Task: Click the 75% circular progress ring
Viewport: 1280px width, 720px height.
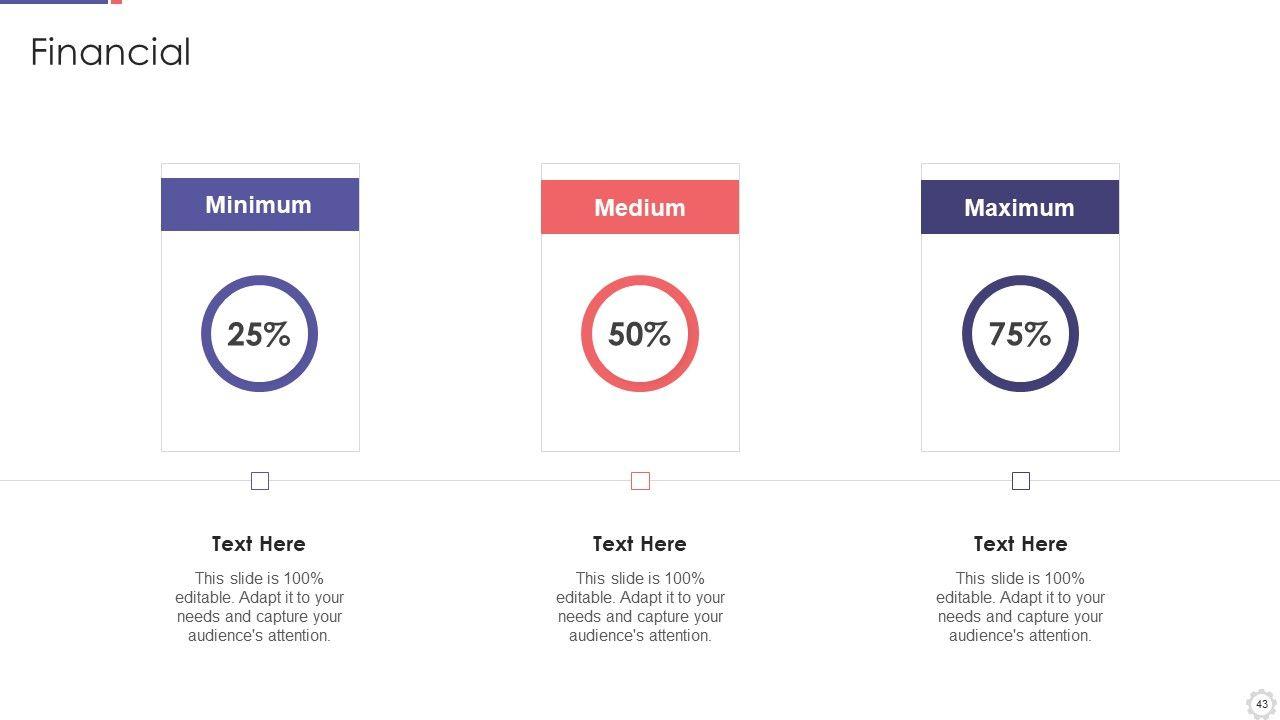Action: (1020, 334)
